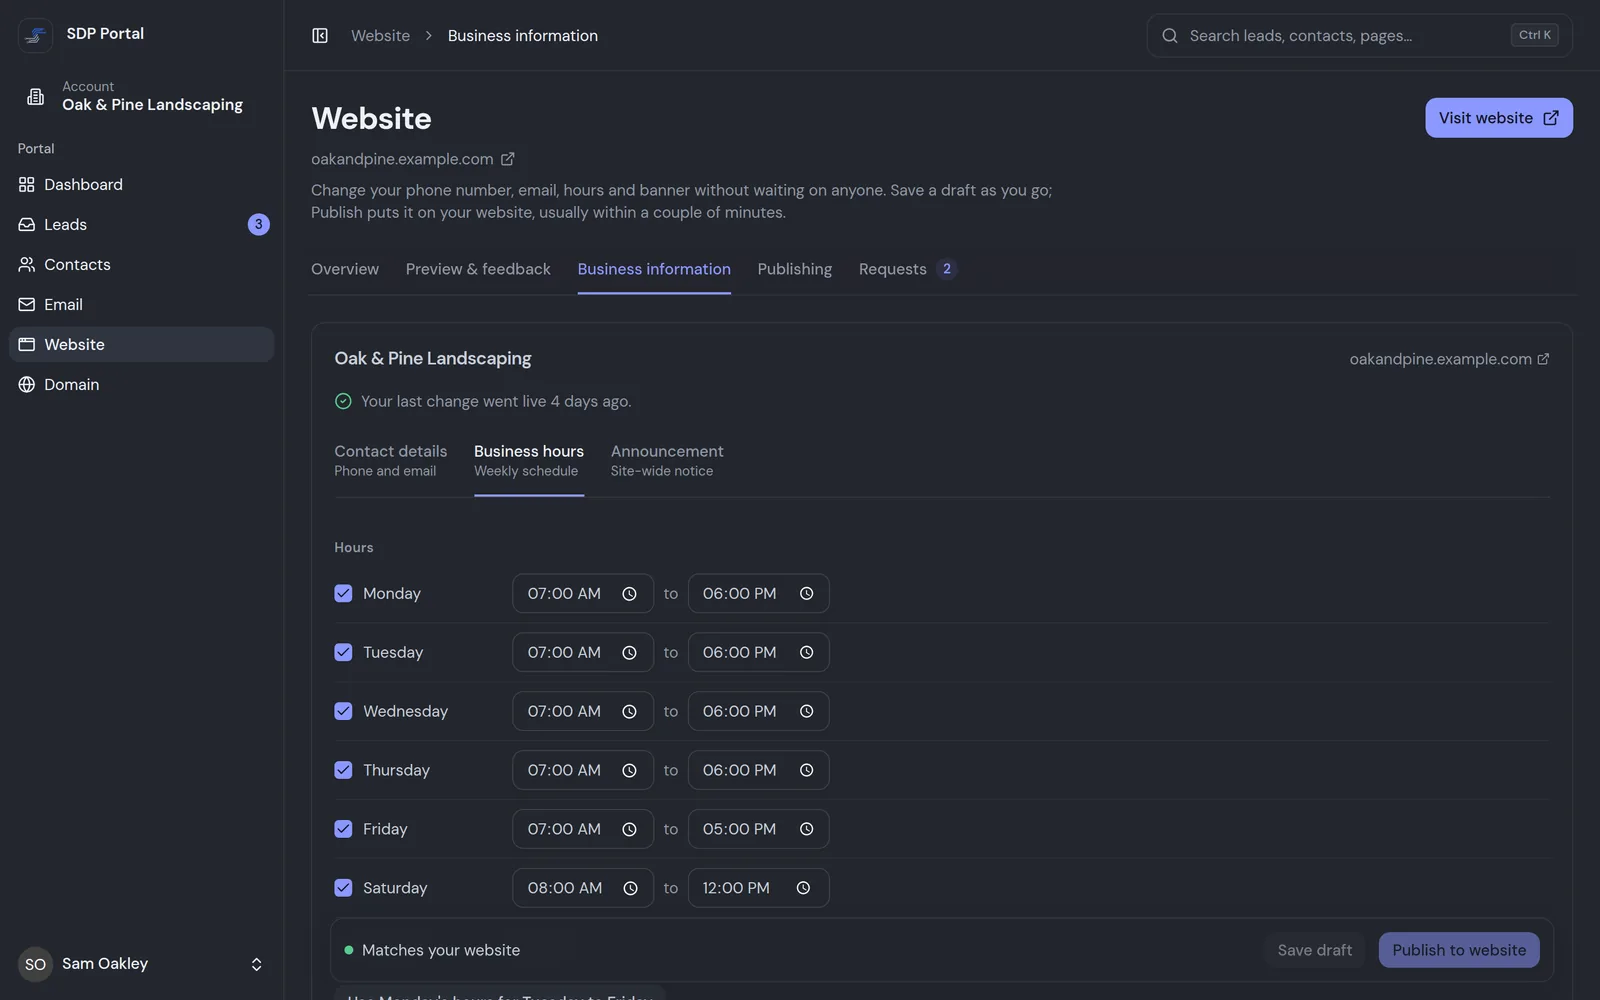Image resolution: width=1600 pixels, height=1000 pixels.
Task: Uncheck the Saturday checkbox
Action: 343,888
